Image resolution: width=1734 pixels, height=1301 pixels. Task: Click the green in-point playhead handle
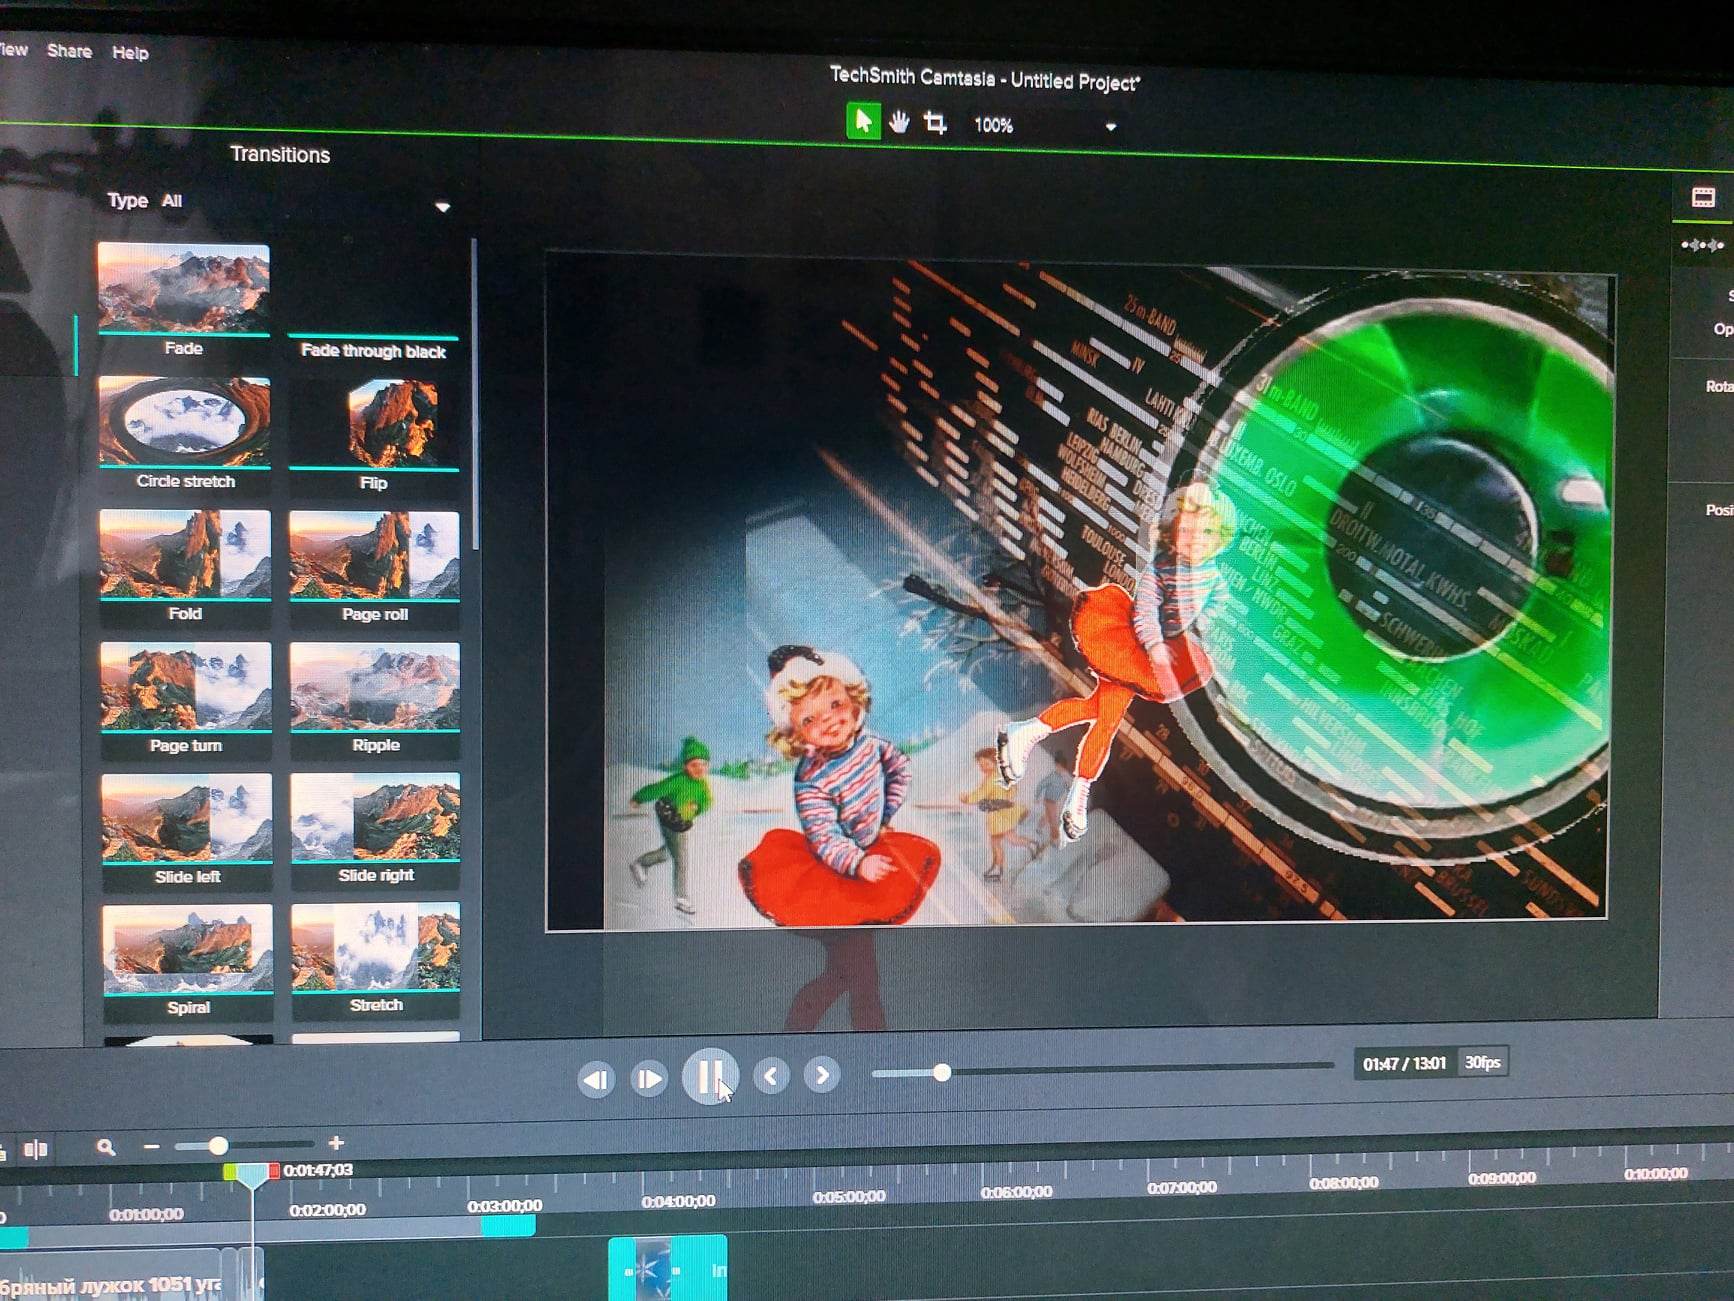230,1171
